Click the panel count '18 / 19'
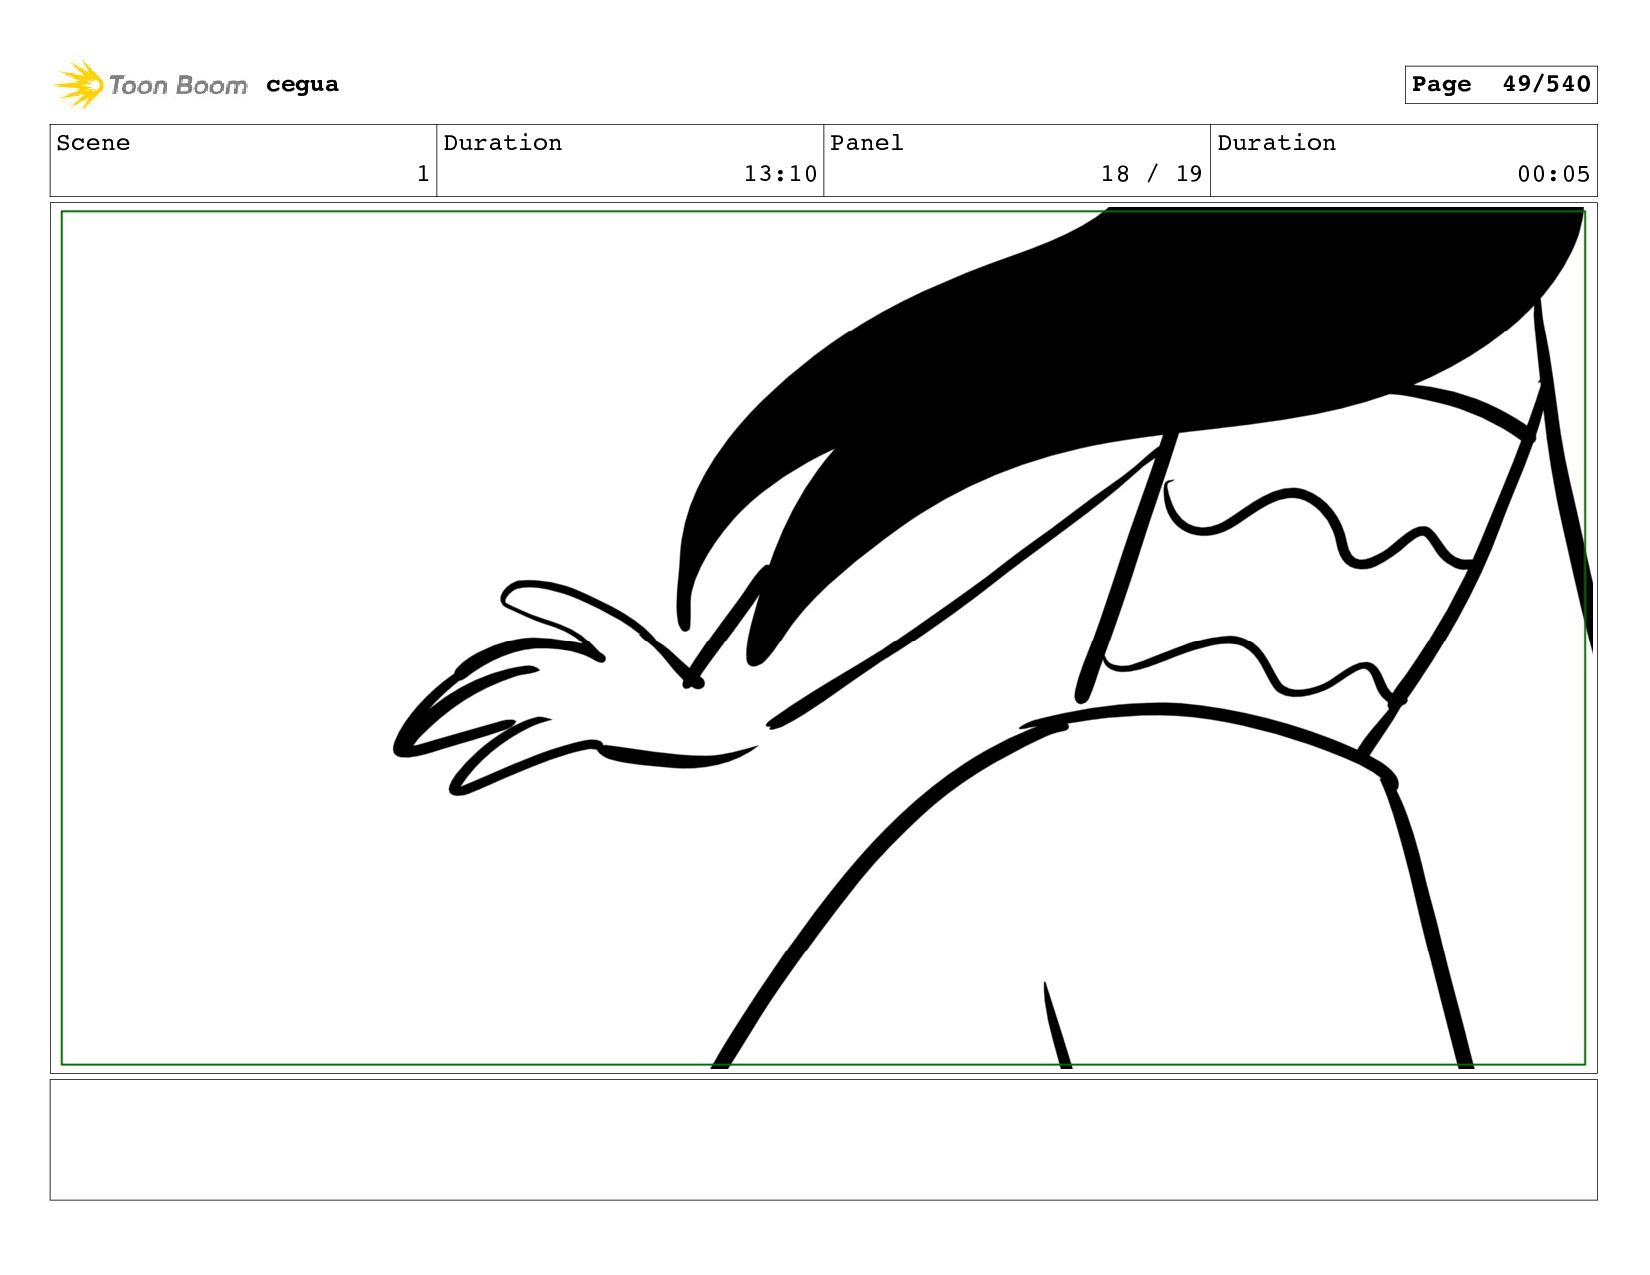This screenshot has height=1275, width=1650. (x=1151, y=174)
